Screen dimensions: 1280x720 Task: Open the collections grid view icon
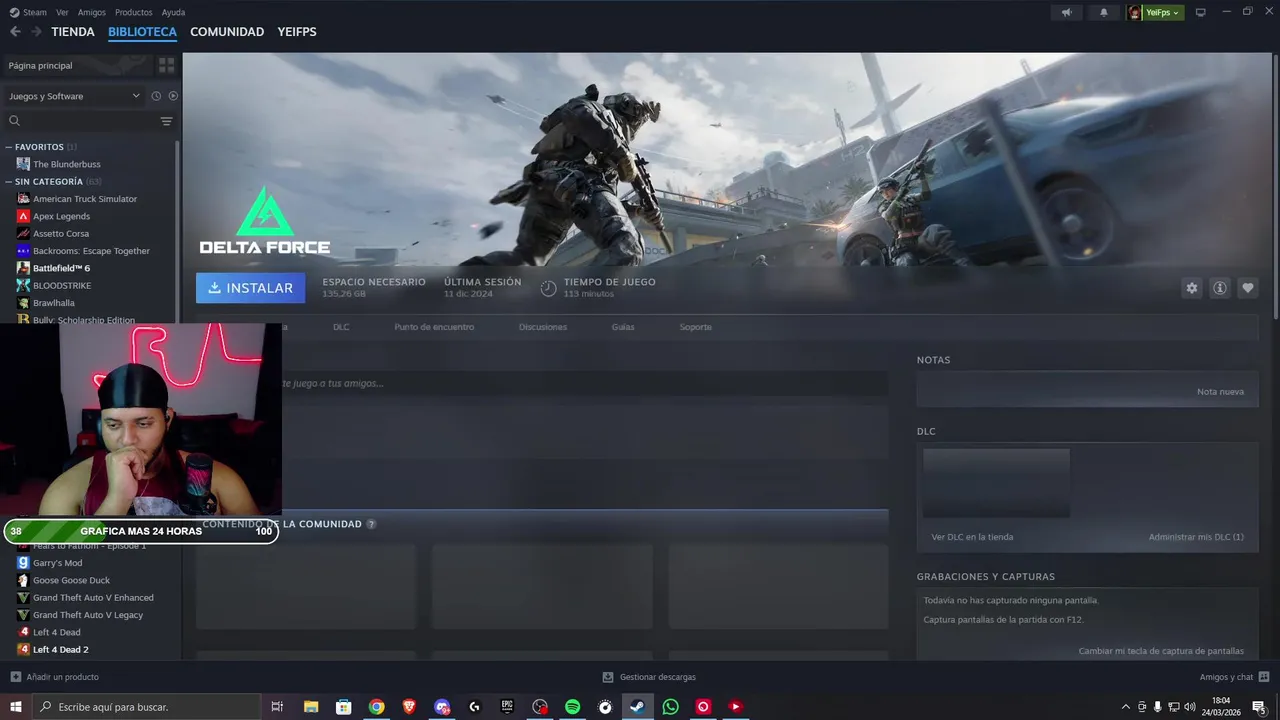pos(166,65)
